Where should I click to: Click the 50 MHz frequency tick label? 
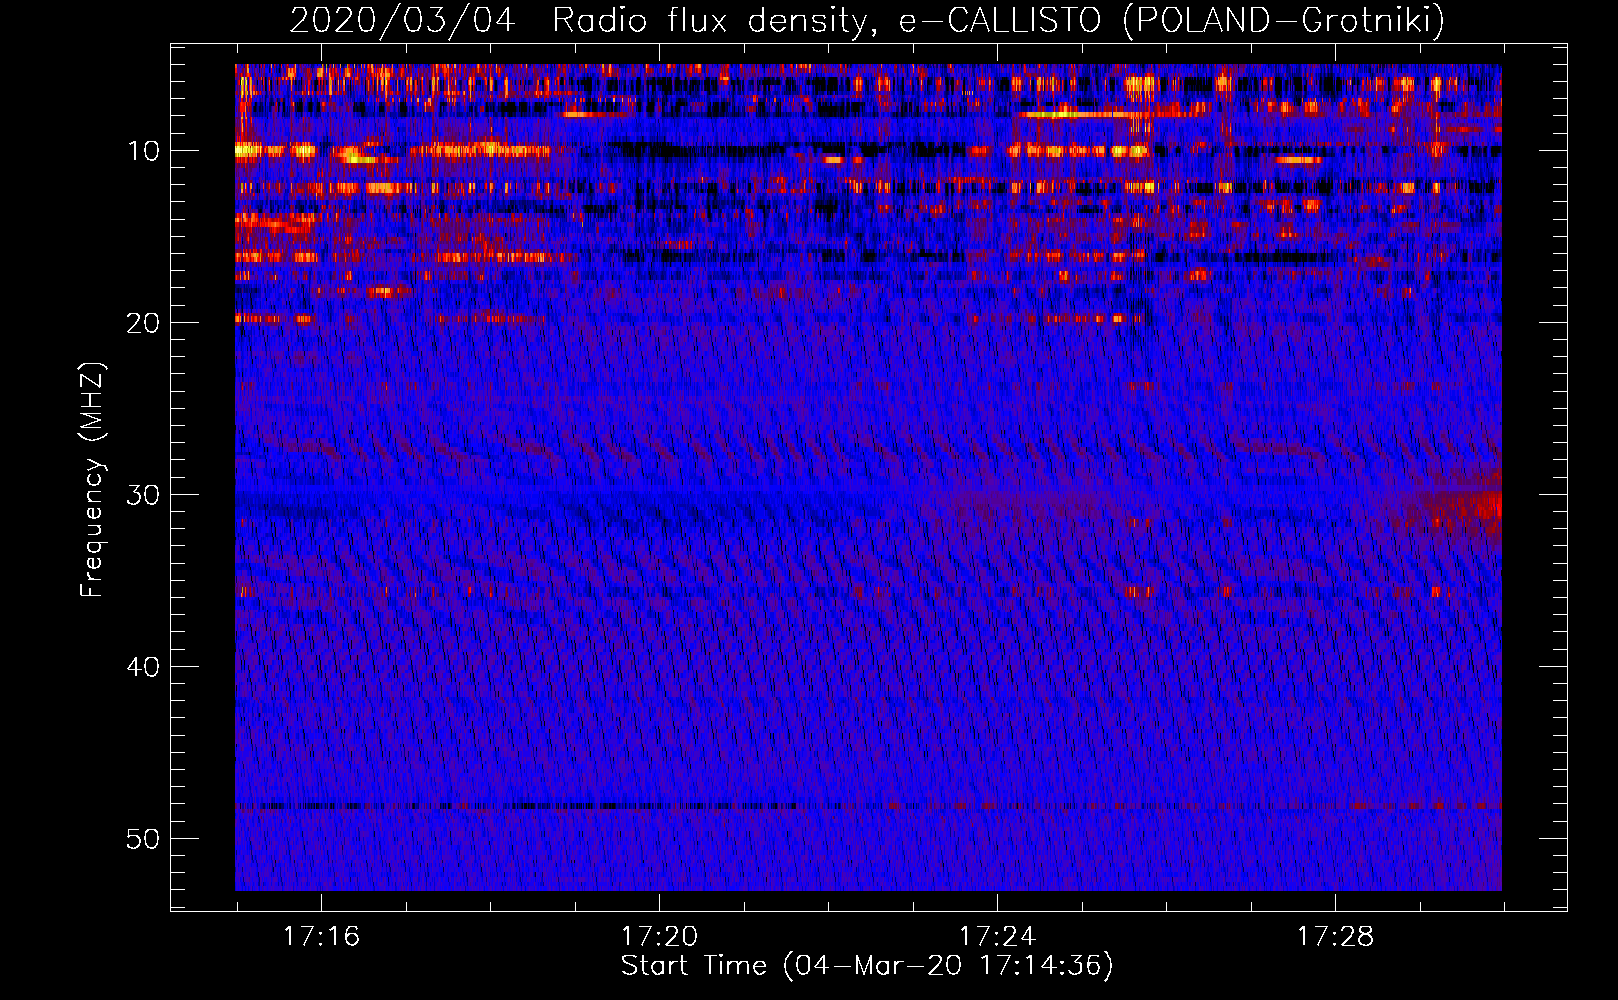(x=144, y=839)
